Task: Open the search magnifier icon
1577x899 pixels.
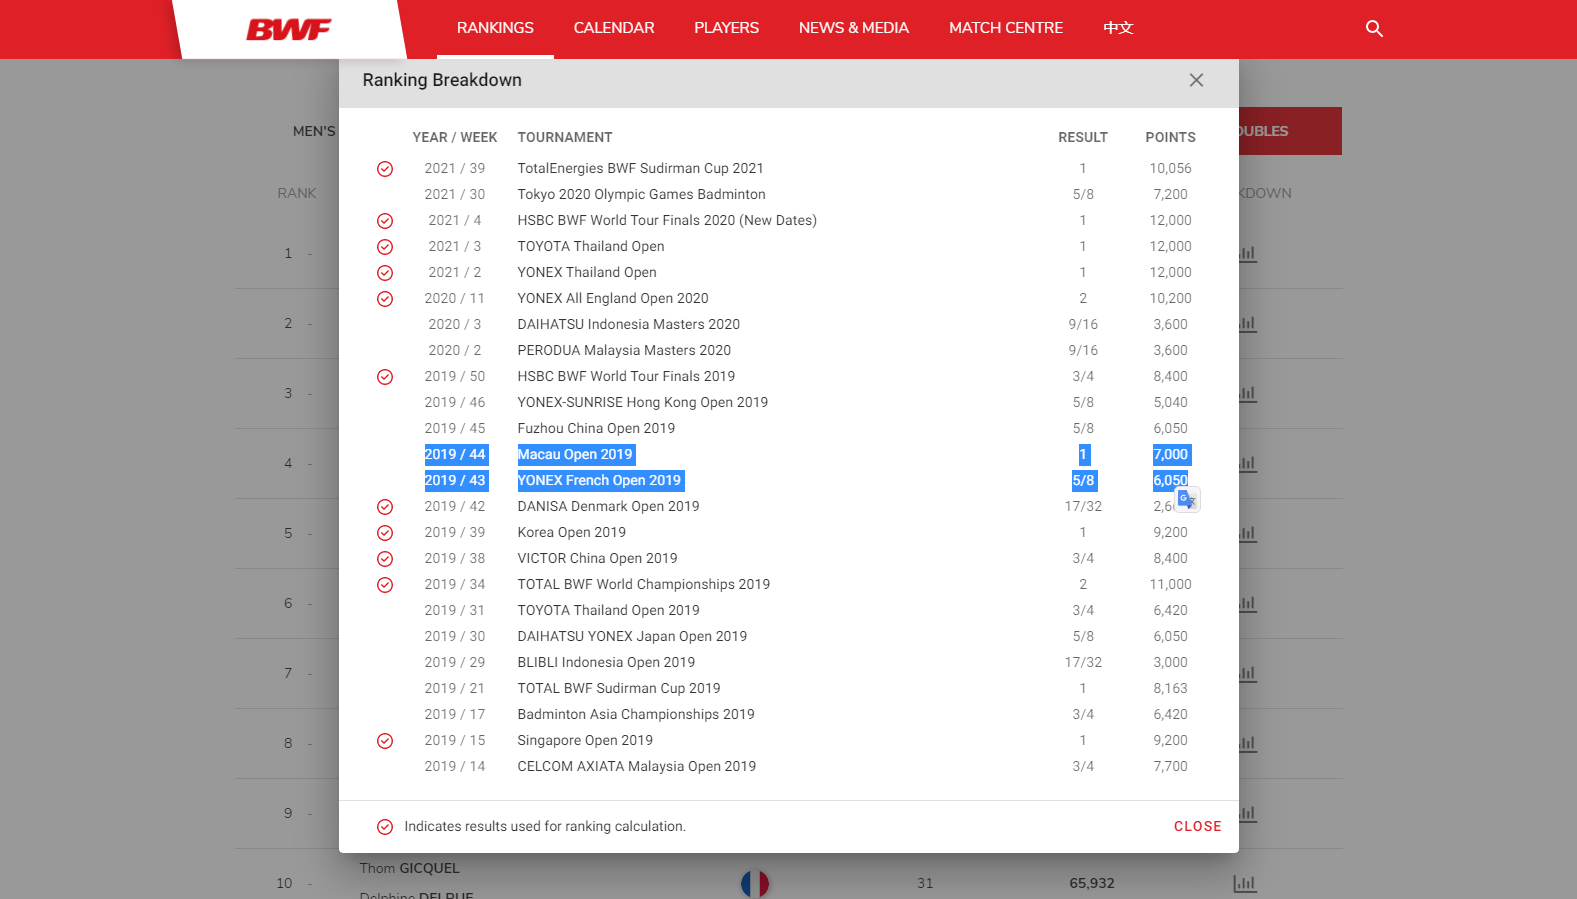Action: pyautogui.click(x=1374, y=29)
